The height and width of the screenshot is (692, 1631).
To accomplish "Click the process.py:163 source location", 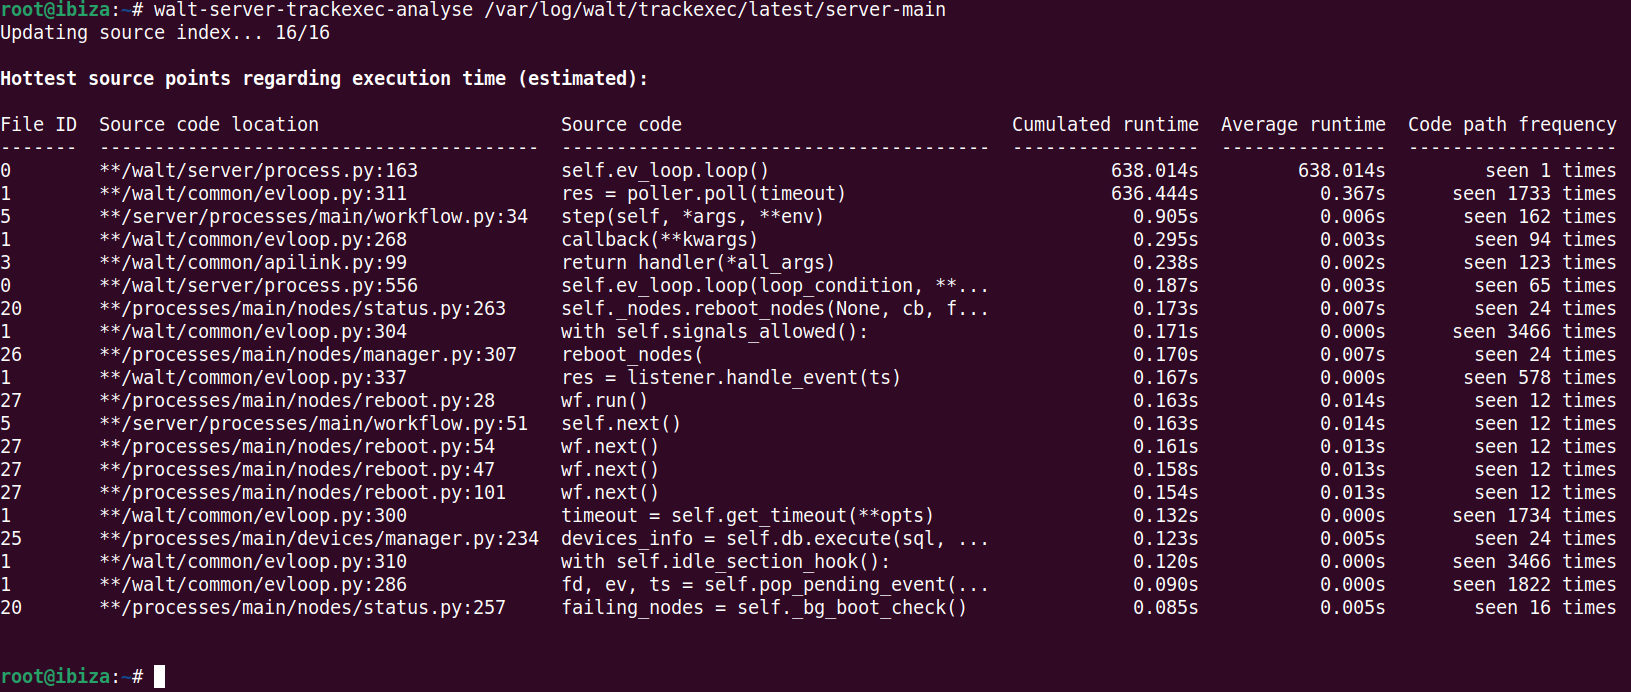I will pos(258,171).
